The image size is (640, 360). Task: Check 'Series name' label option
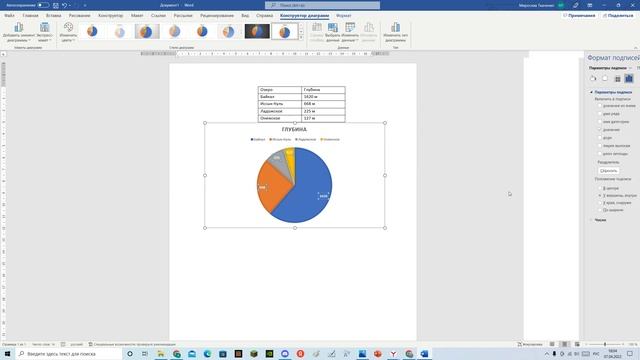(600, 114)
